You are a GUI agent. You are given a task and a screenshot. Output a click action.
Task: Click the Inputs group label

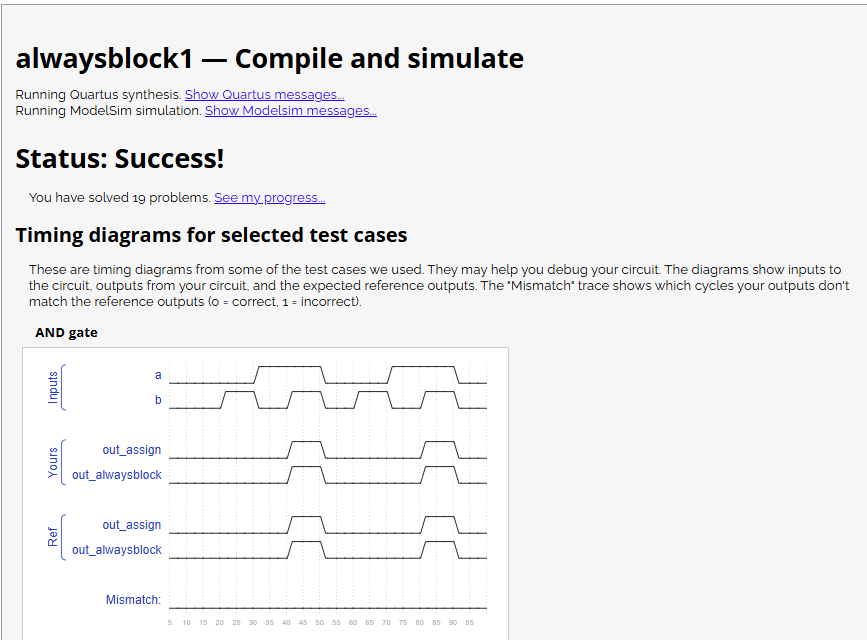(x=55, y=387)
